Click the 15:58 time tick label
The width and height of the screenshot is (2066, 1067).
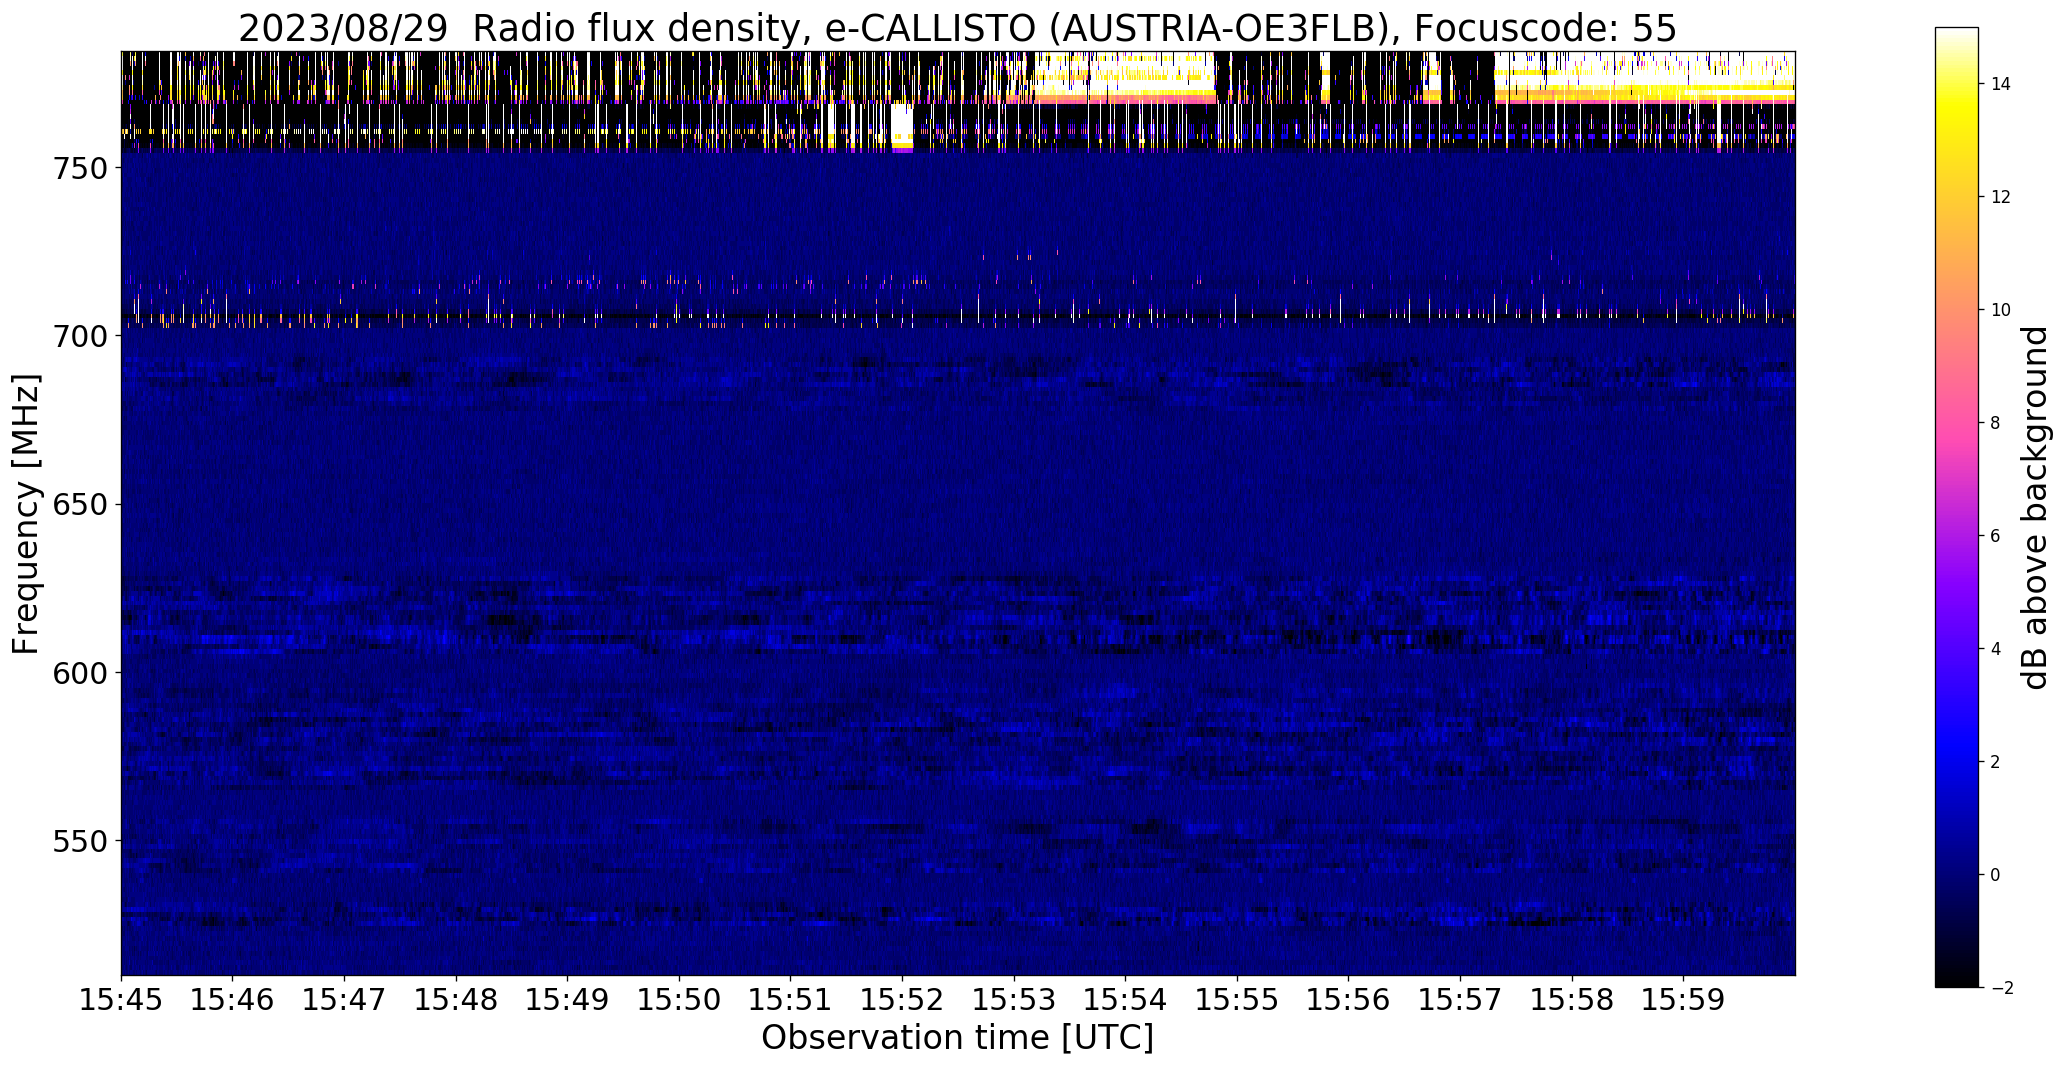pyautogui.click(x=1572, y=999)
